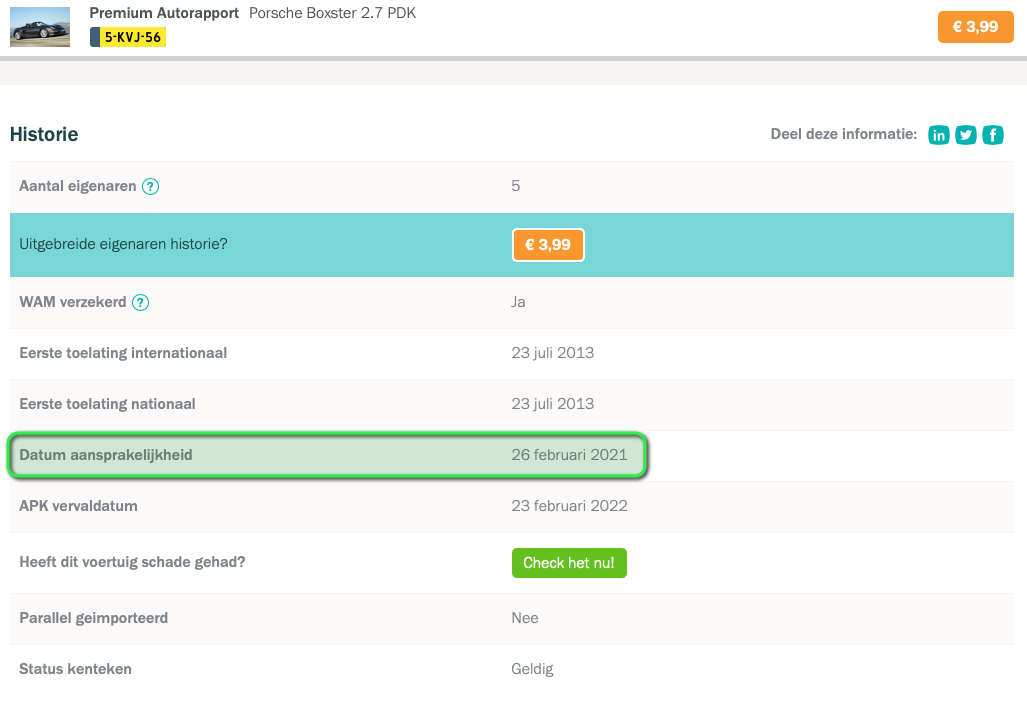Click the Eerste toelating internationaal label
The image size is (1027, 708).
point(123,353)
